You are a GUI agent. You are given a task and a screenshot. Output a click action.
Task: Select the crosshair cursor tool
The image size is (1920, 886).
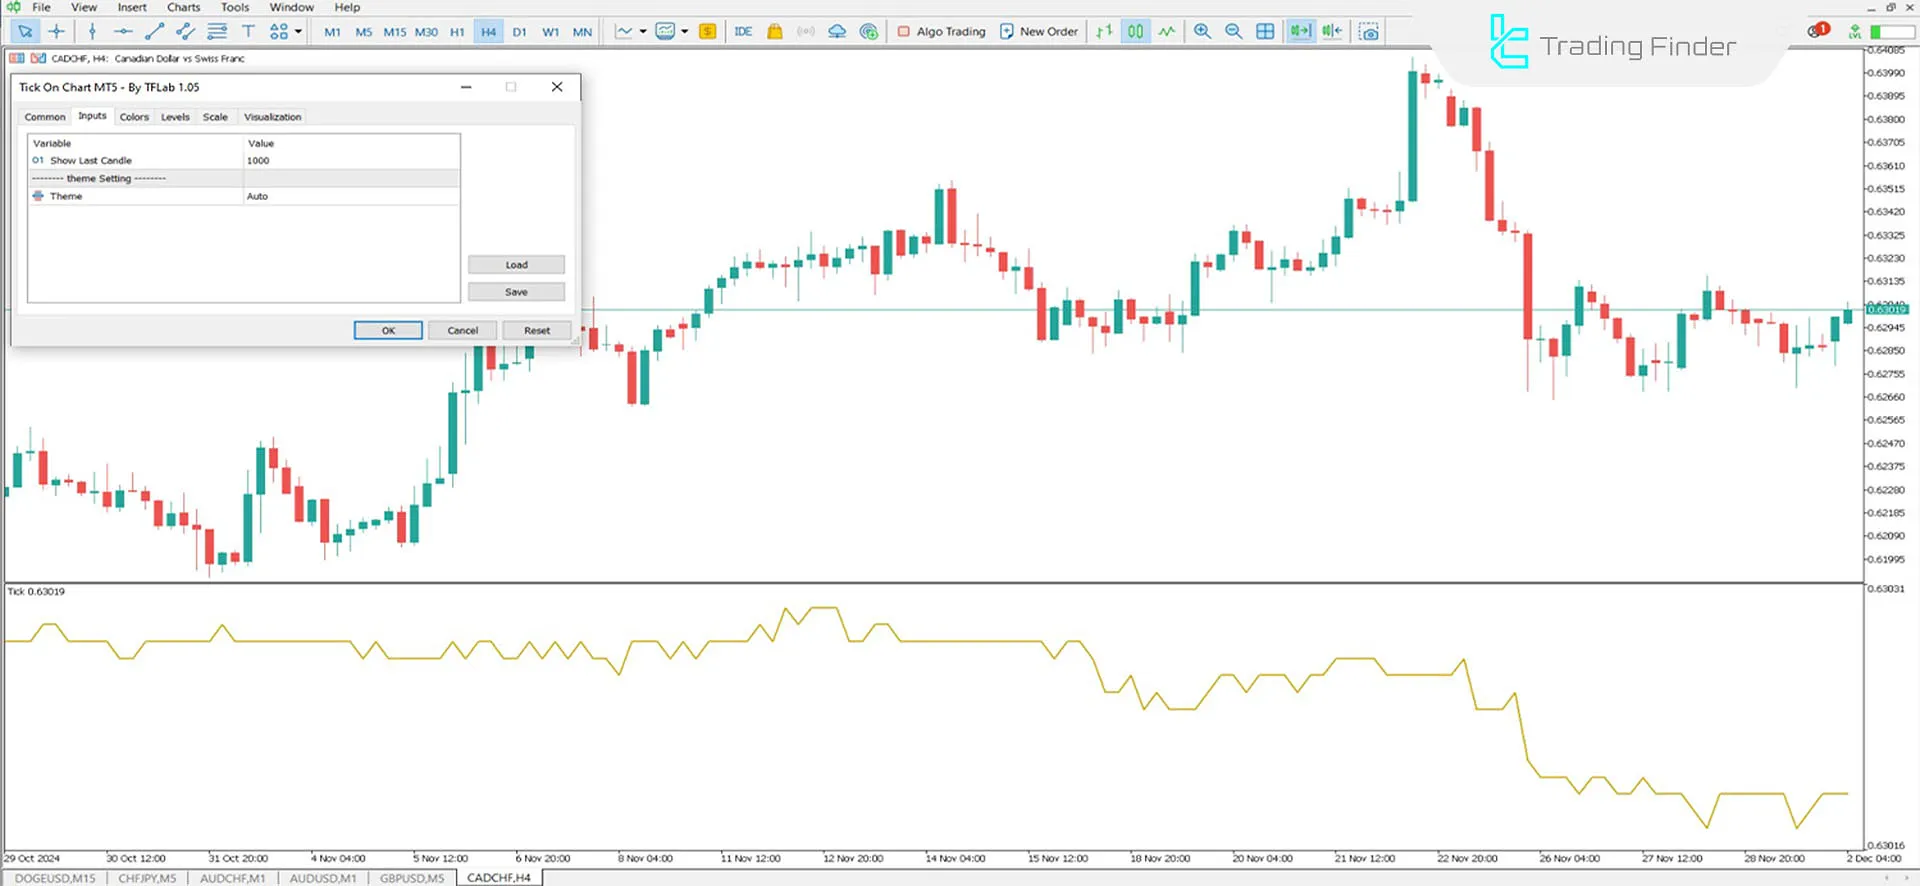tap(56, 32)
